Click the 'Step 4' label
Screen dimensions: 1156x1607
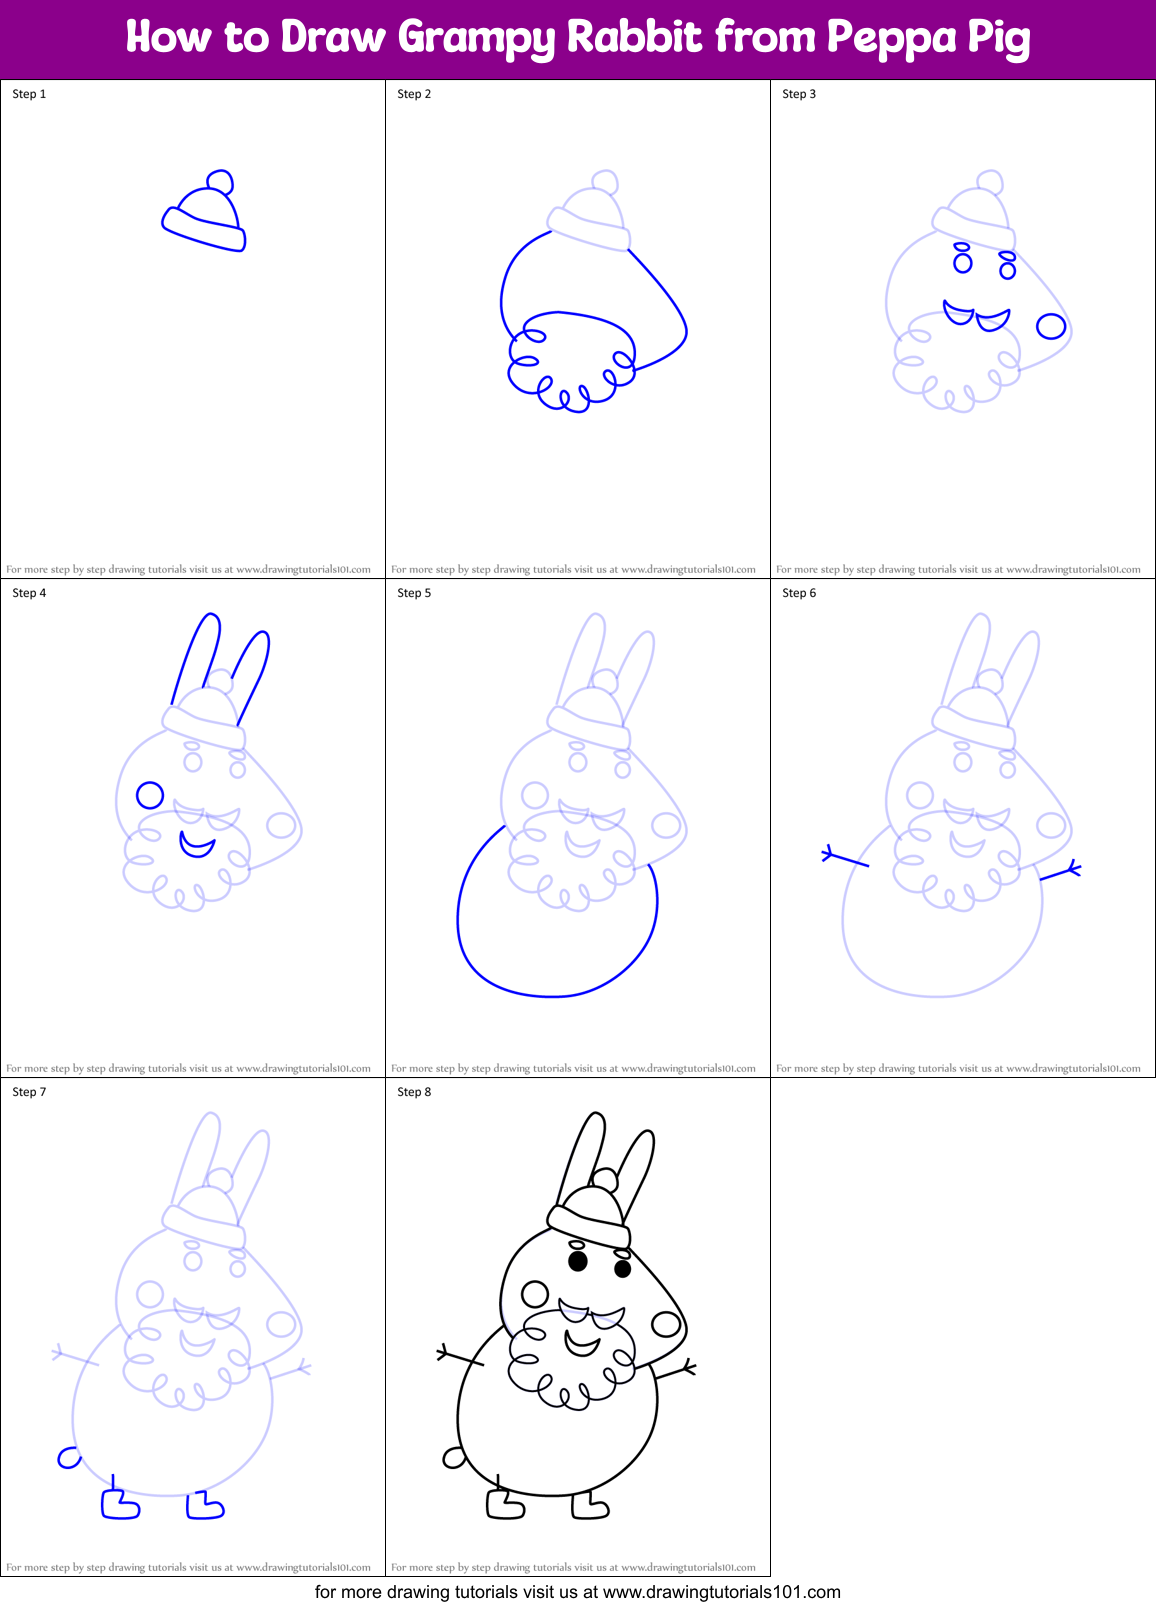point(29,593)
